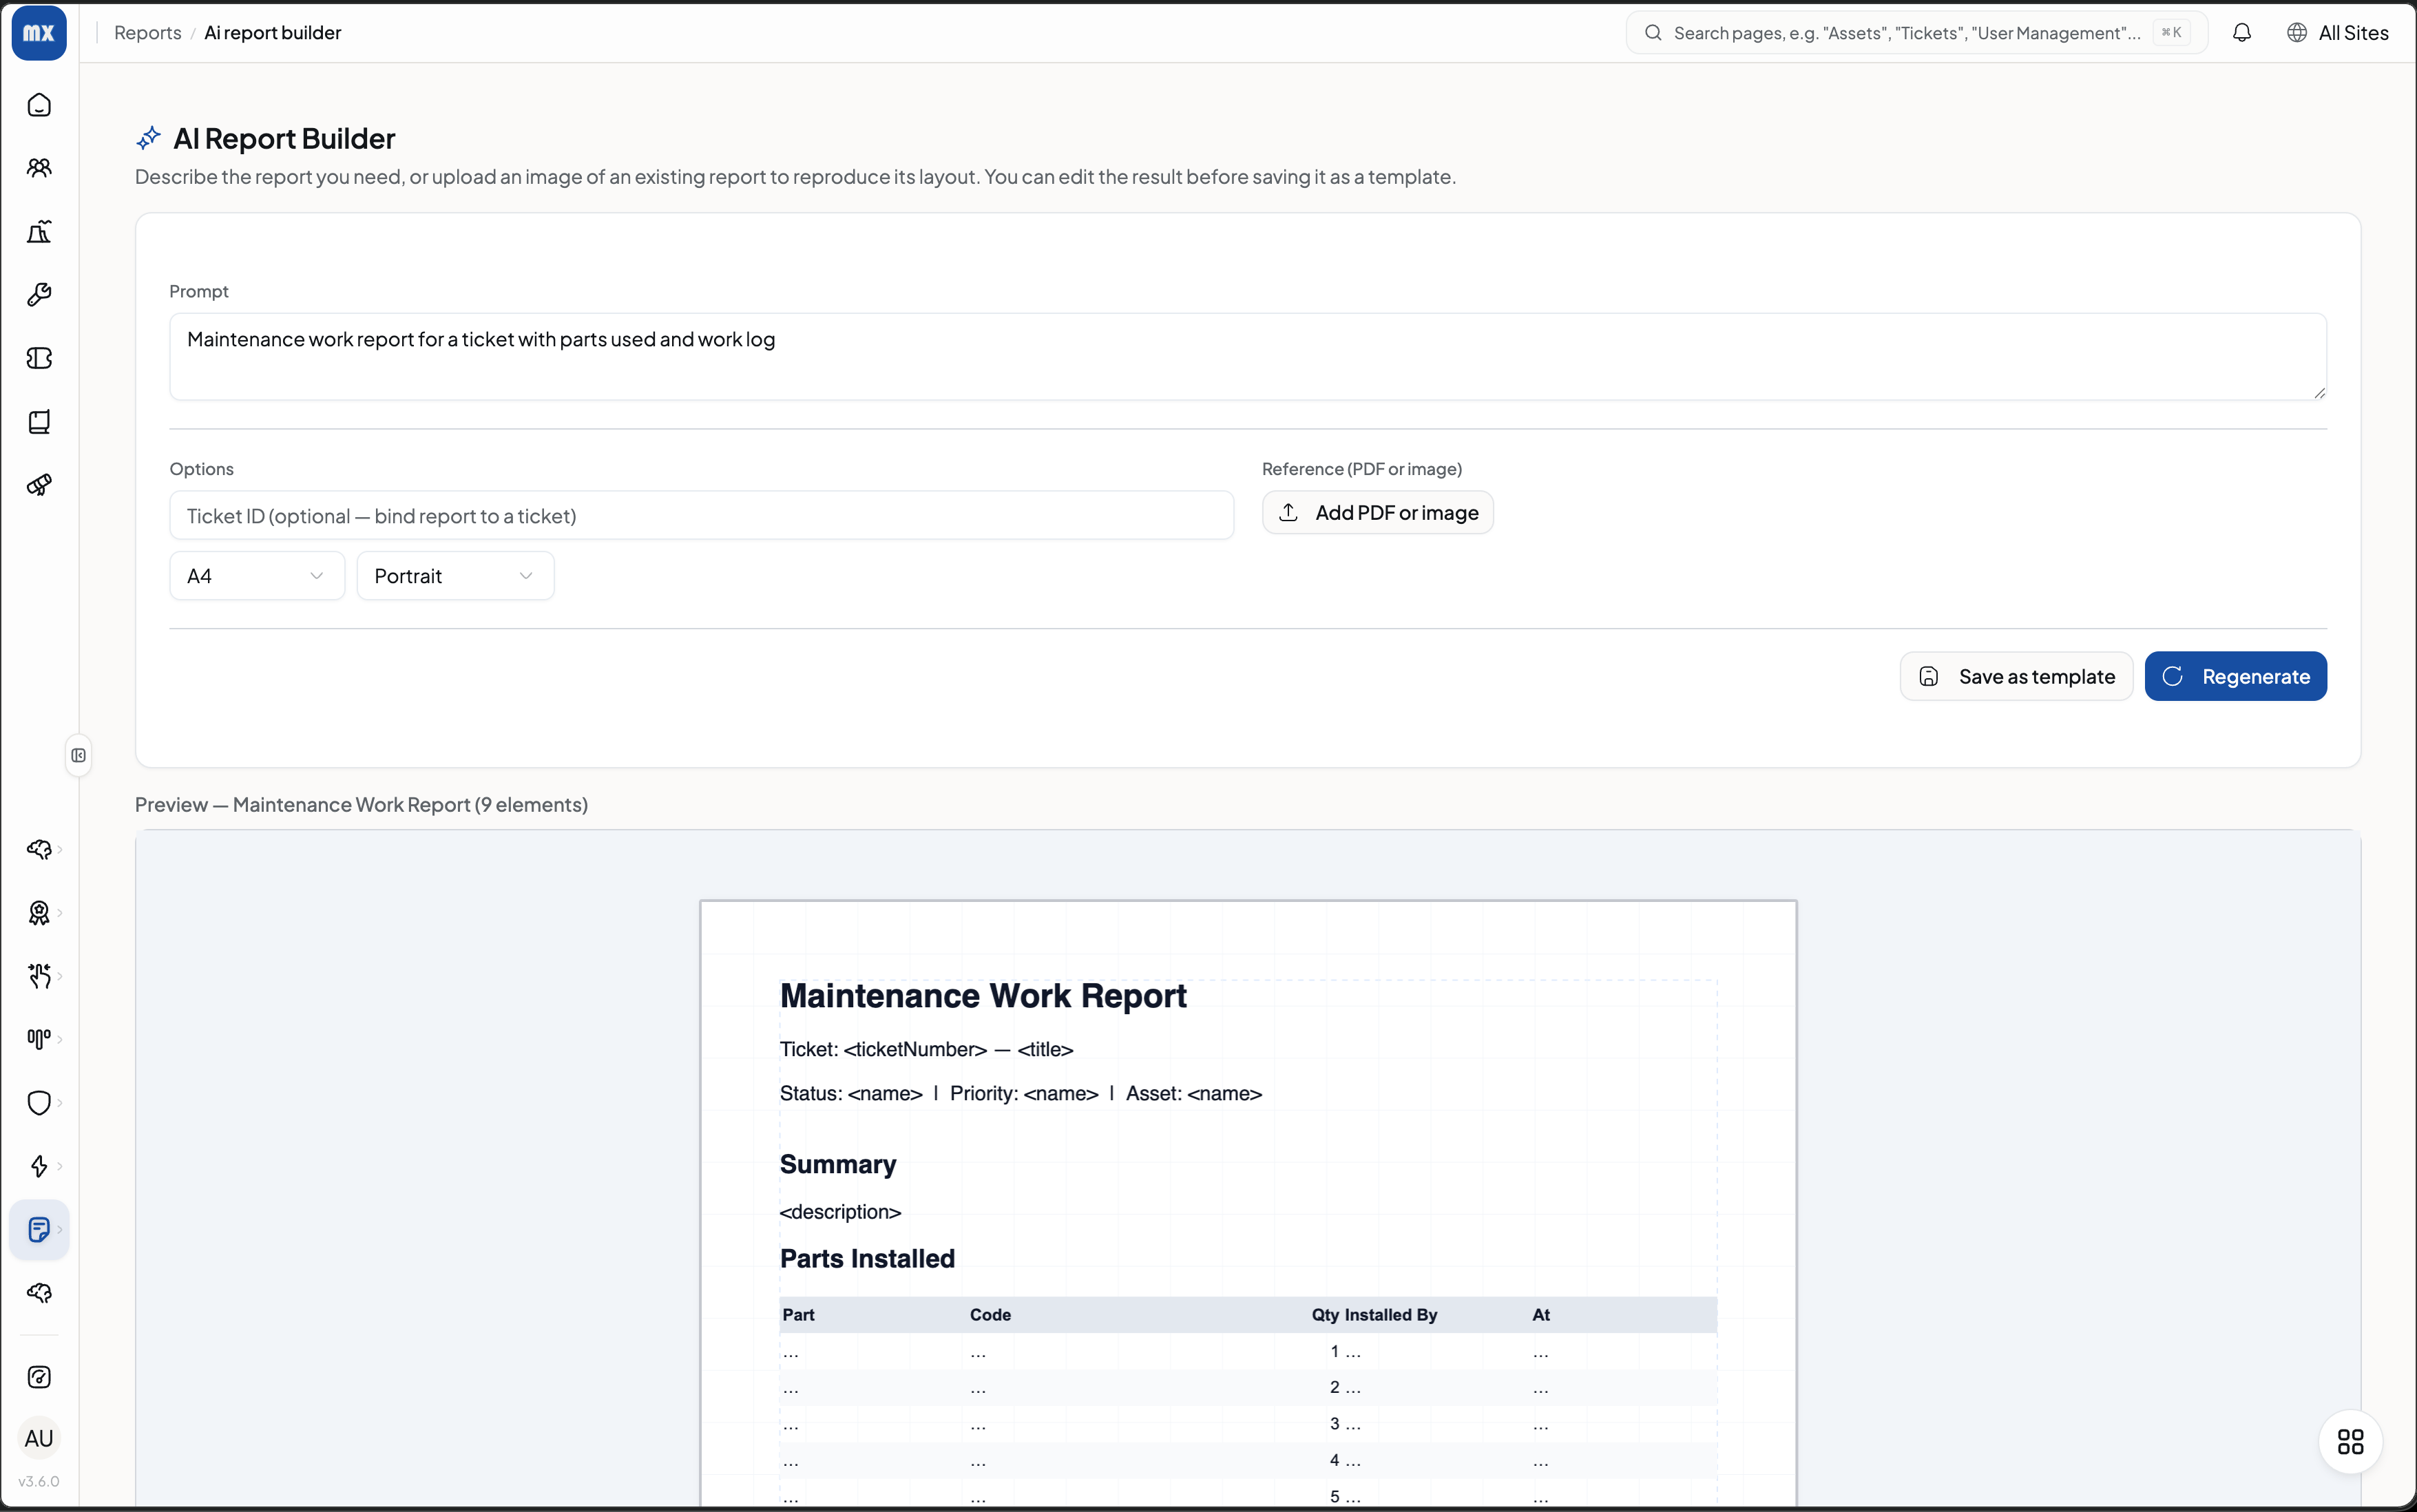The image size is (2417, 1512).
Task: Click into the Prompt text area
Action: click(1248, 357)
